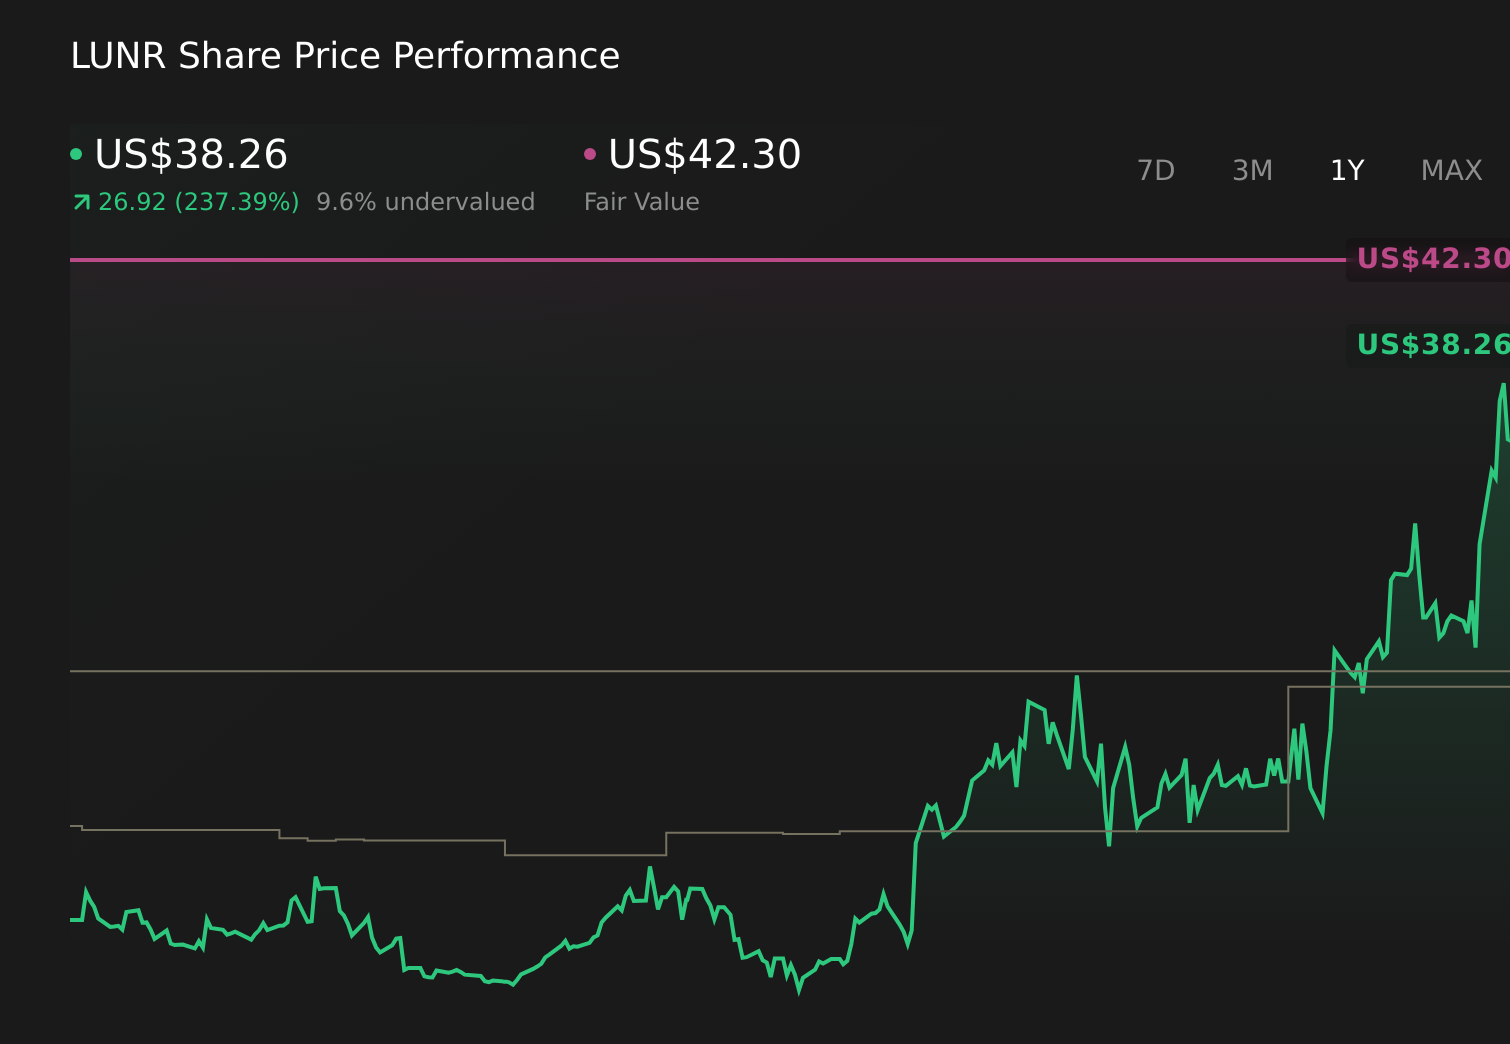Screen dimensions: 1510x1044
Task: Click the pink dot beside US$42.30
Action: click(x=590, y=154)
